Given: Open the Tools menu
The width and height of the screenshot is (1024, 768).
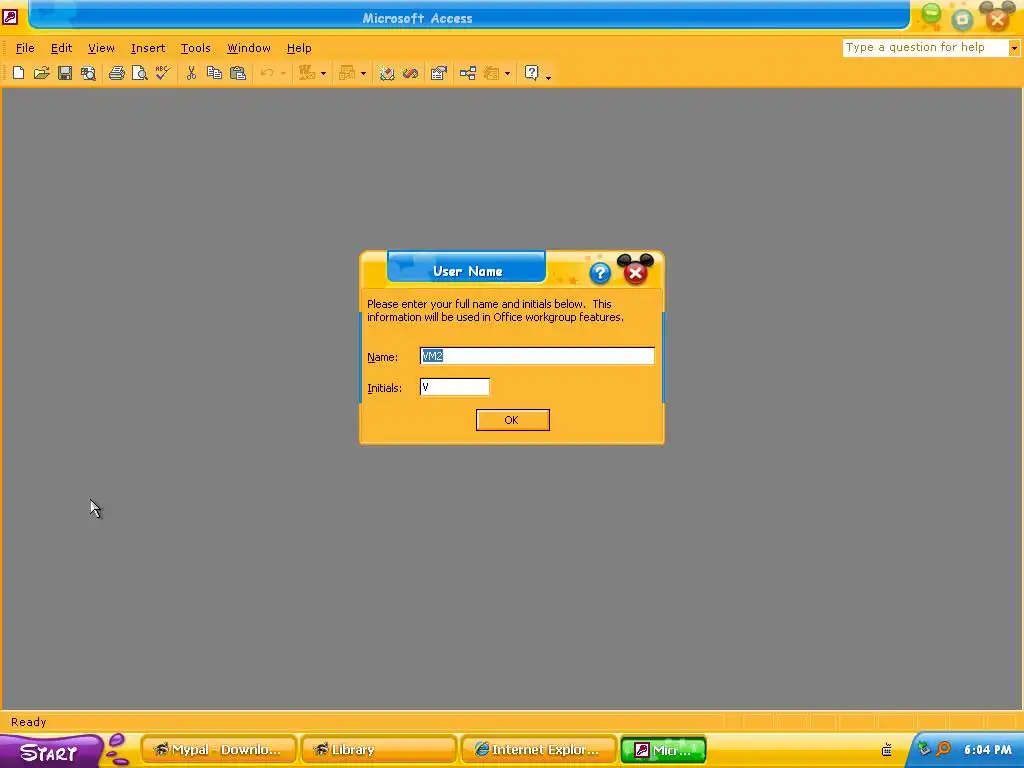Looking at the screenshot, I should (x=195, y=48).
